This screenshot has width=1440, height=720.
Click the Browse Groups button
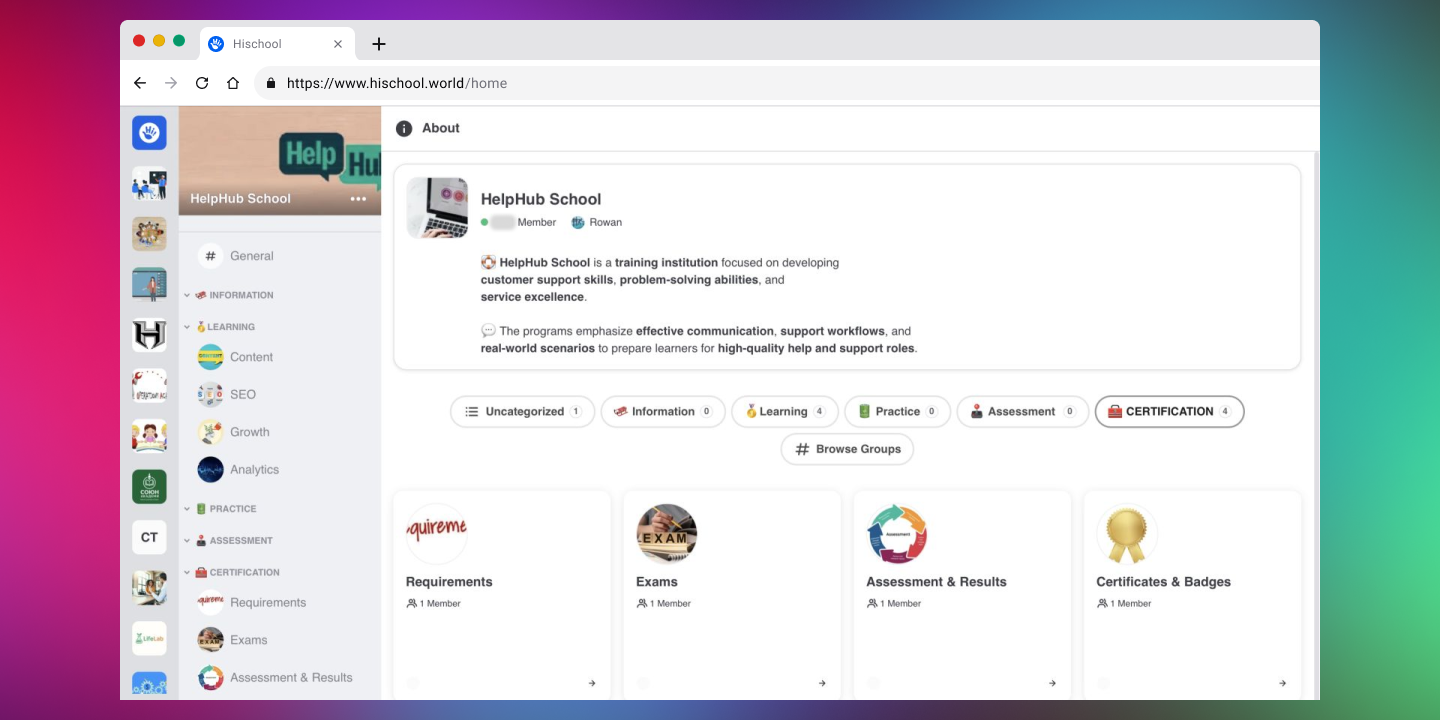point(847,449)
